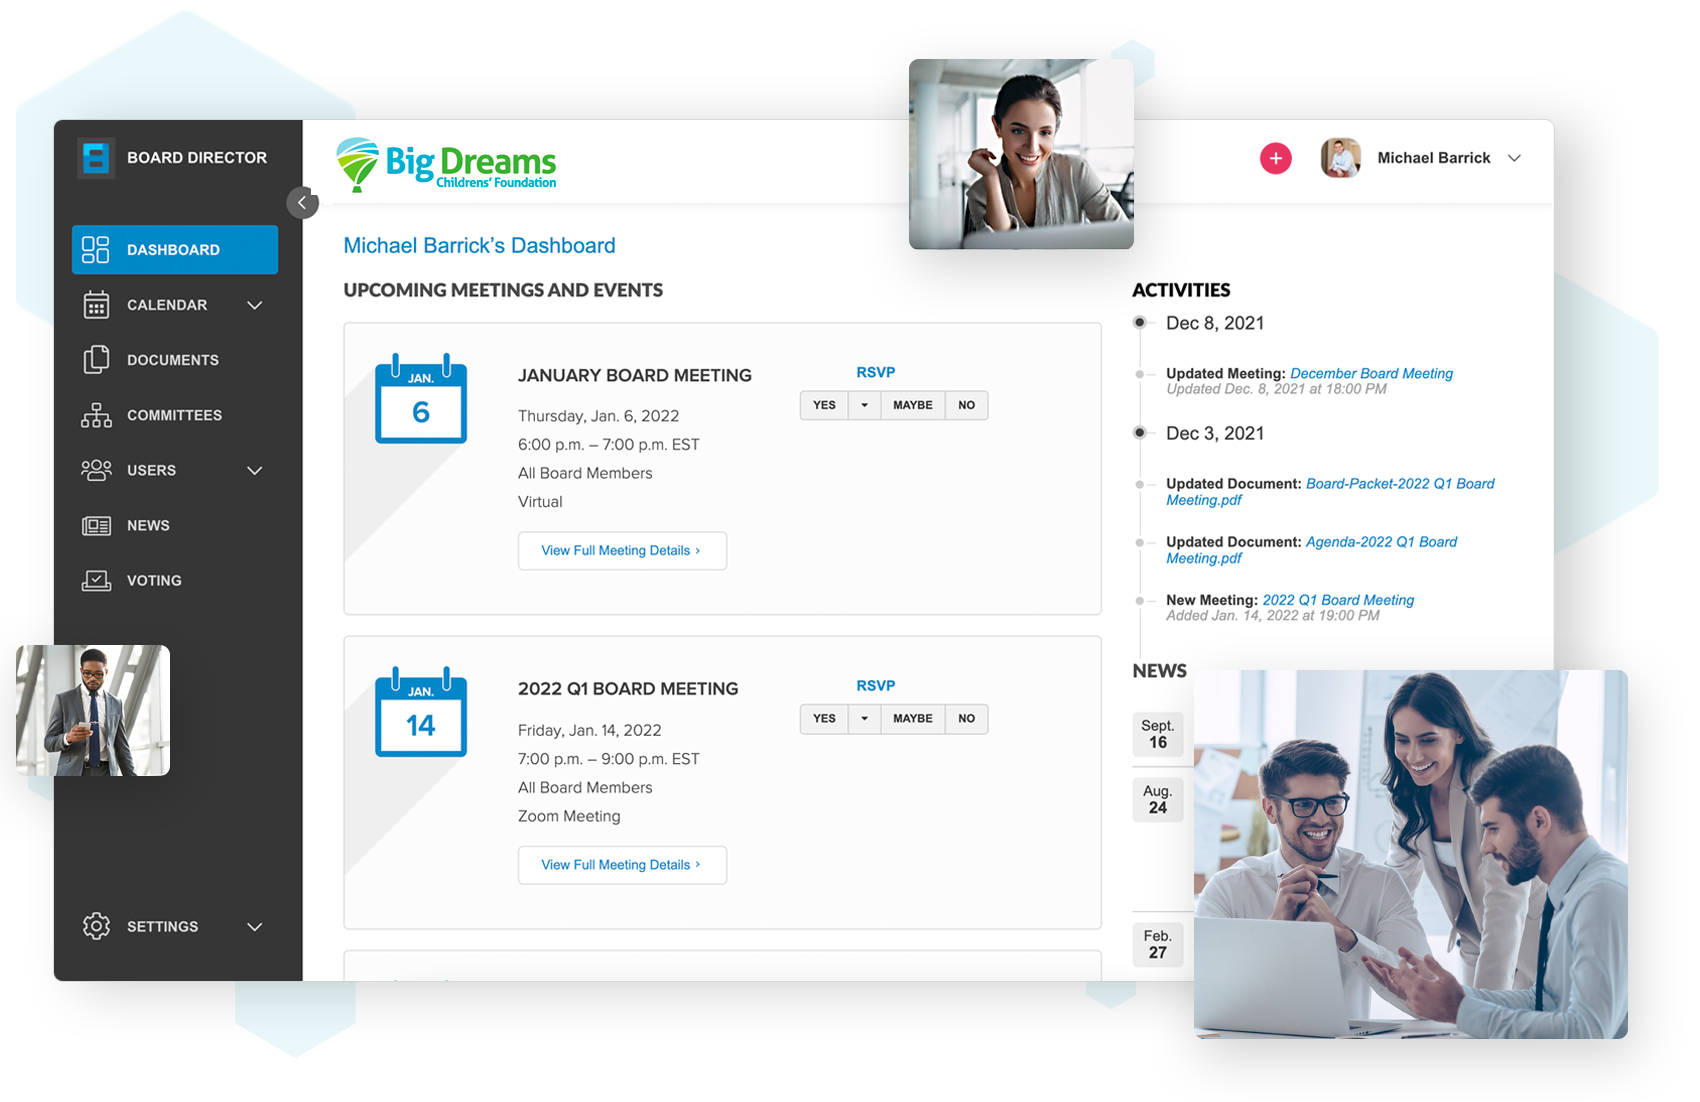Open Documents from the sidebar
Viewport: 1700px width, 1102px height.
coord(173,360)
